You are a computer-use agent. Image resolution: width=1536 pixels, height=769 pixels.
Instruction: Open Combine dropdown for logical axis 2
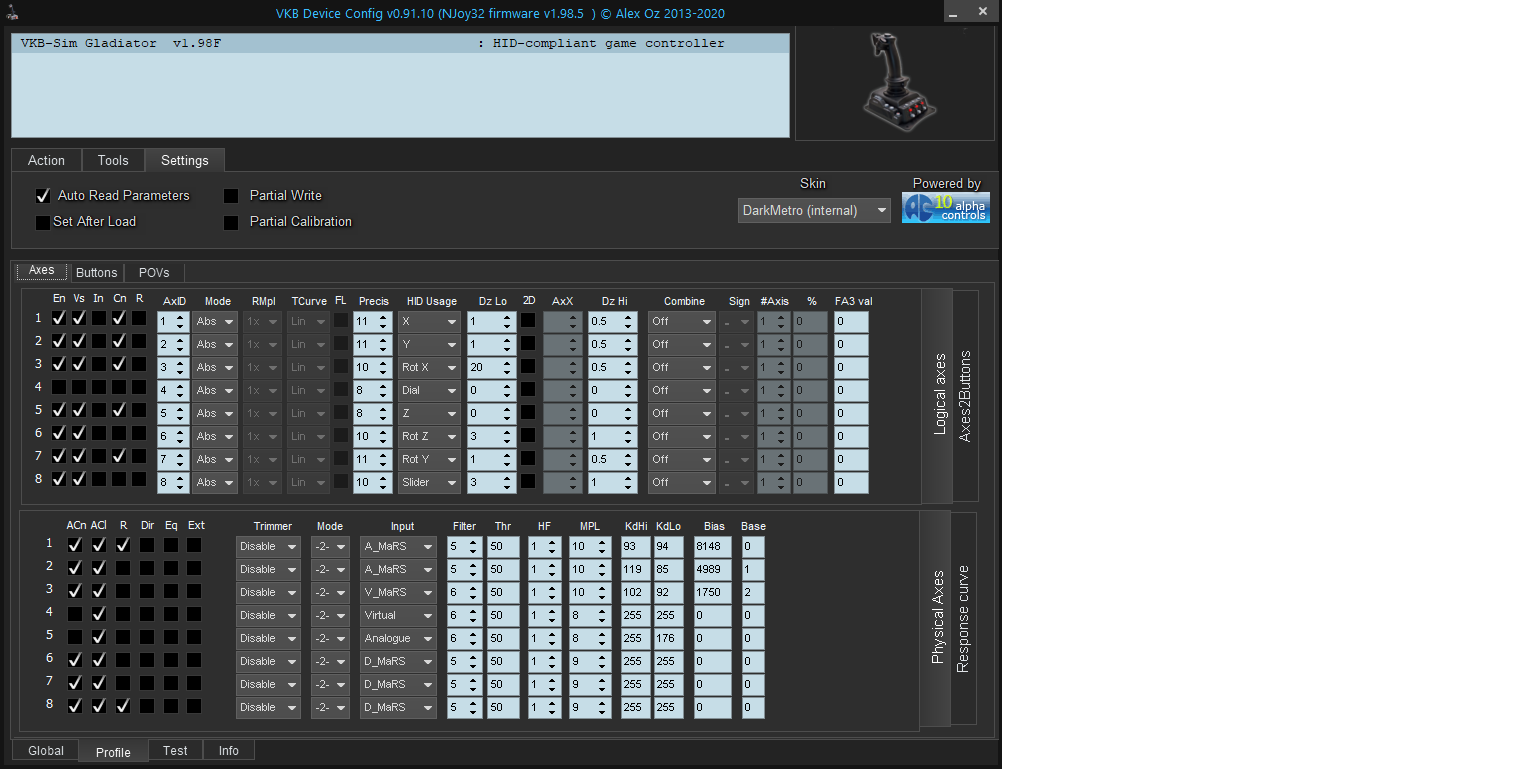click(681, 345)
